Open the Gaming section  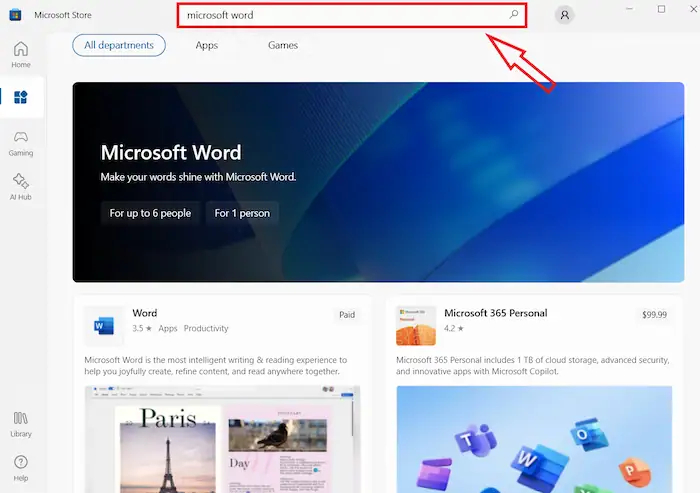[20, 142]
